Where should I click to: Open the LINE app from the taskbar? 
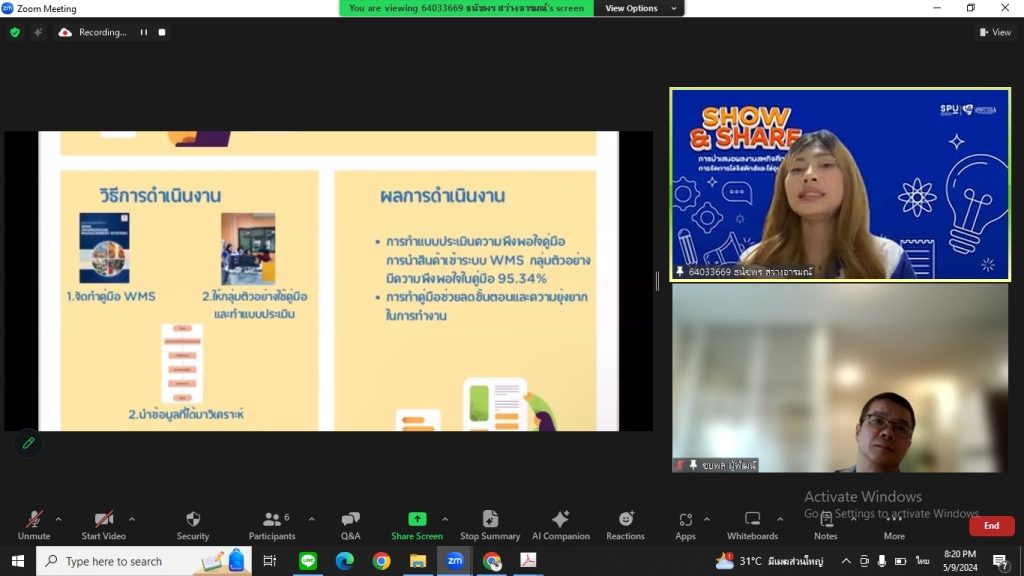pos(308,561)
